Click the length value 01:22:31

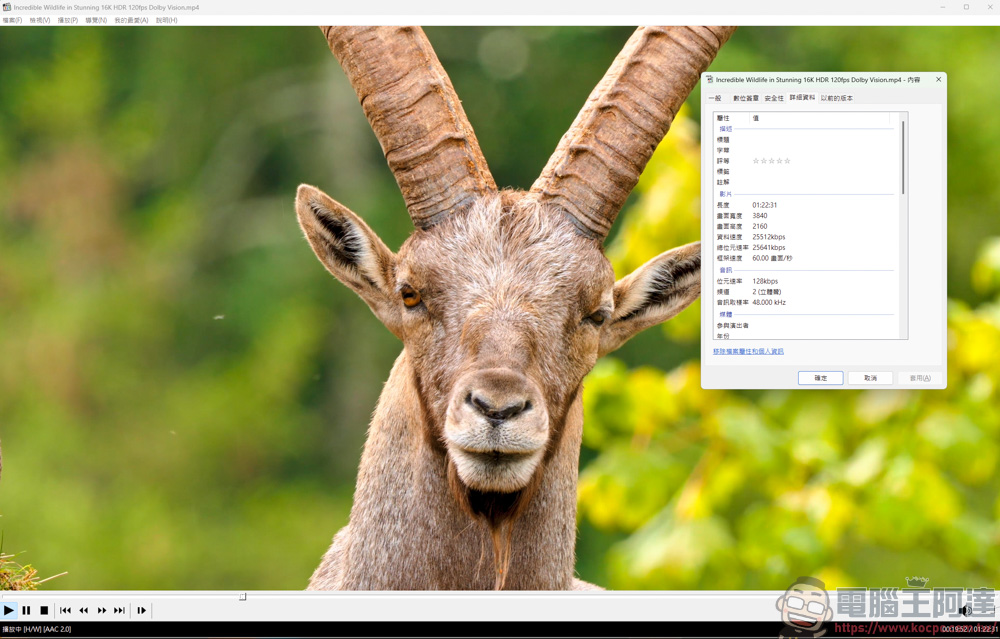coord(765,205)
